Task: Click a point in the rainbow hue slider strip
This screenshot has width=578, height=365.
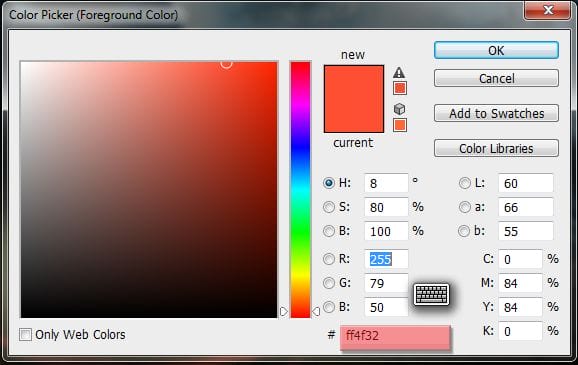Action: 300,190
